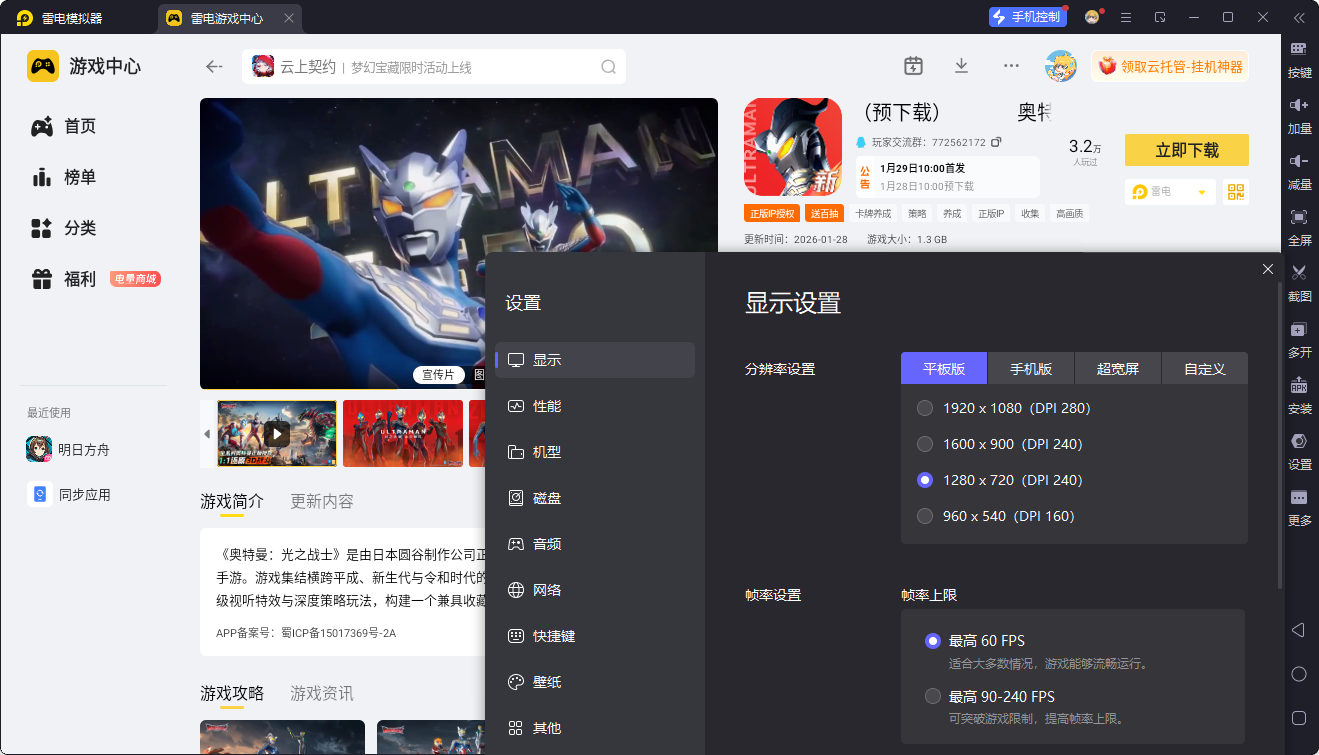Open 壁纸 wallpaper settings section

point(595,682)
